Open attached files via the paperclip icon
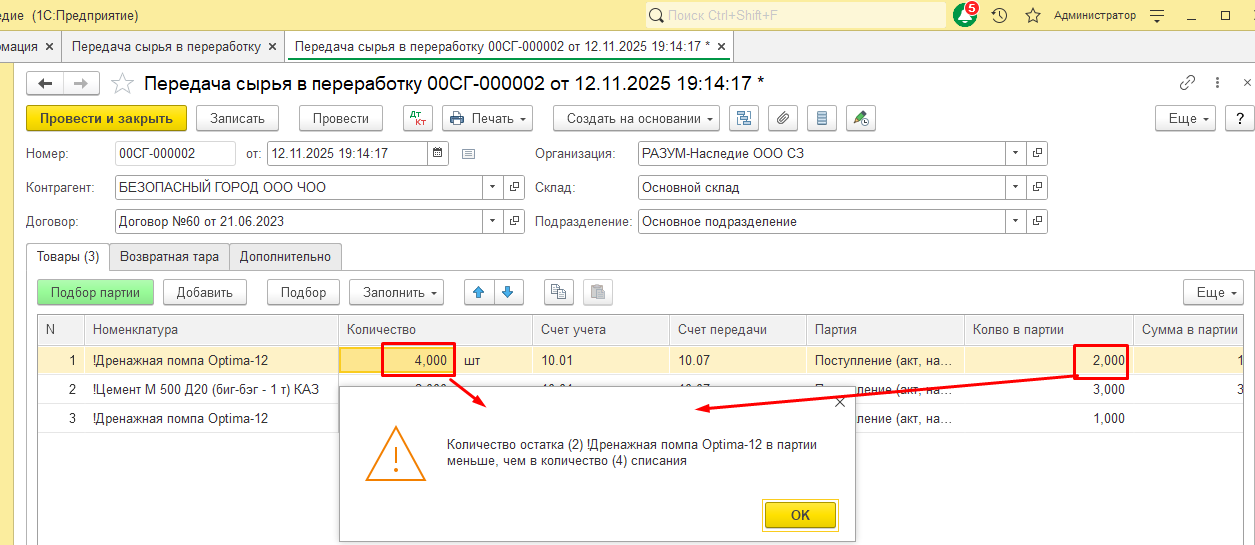This screenshot has height=545, width=1255. point(783,118)
